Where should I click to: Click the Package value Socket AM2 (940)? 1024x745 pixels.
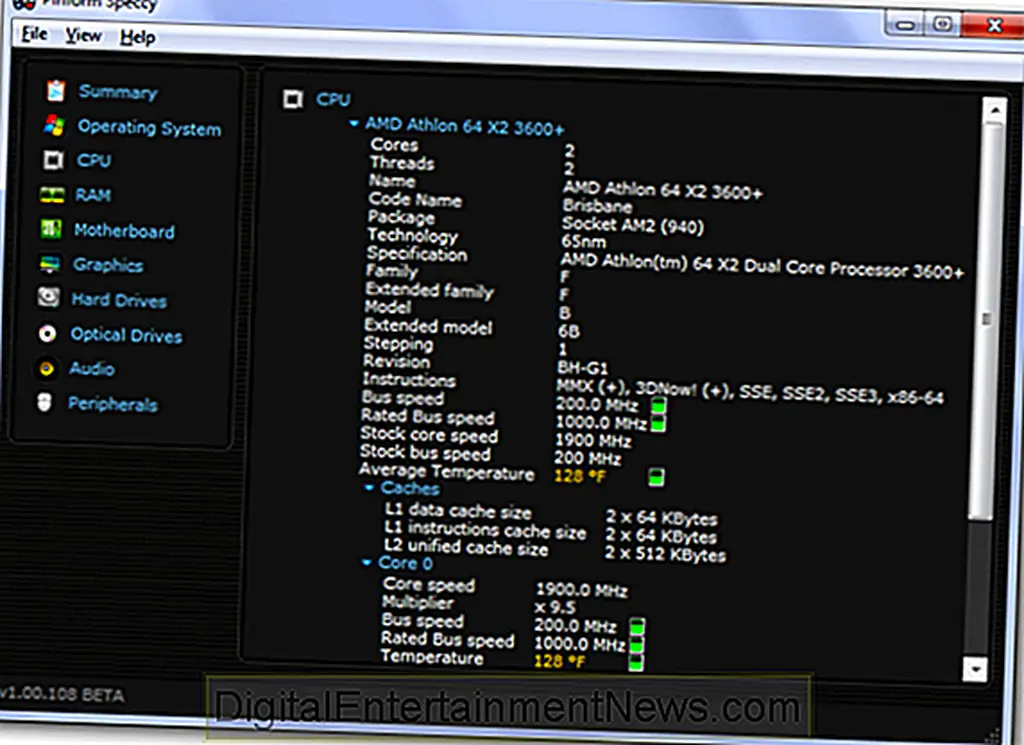[633, 225]
